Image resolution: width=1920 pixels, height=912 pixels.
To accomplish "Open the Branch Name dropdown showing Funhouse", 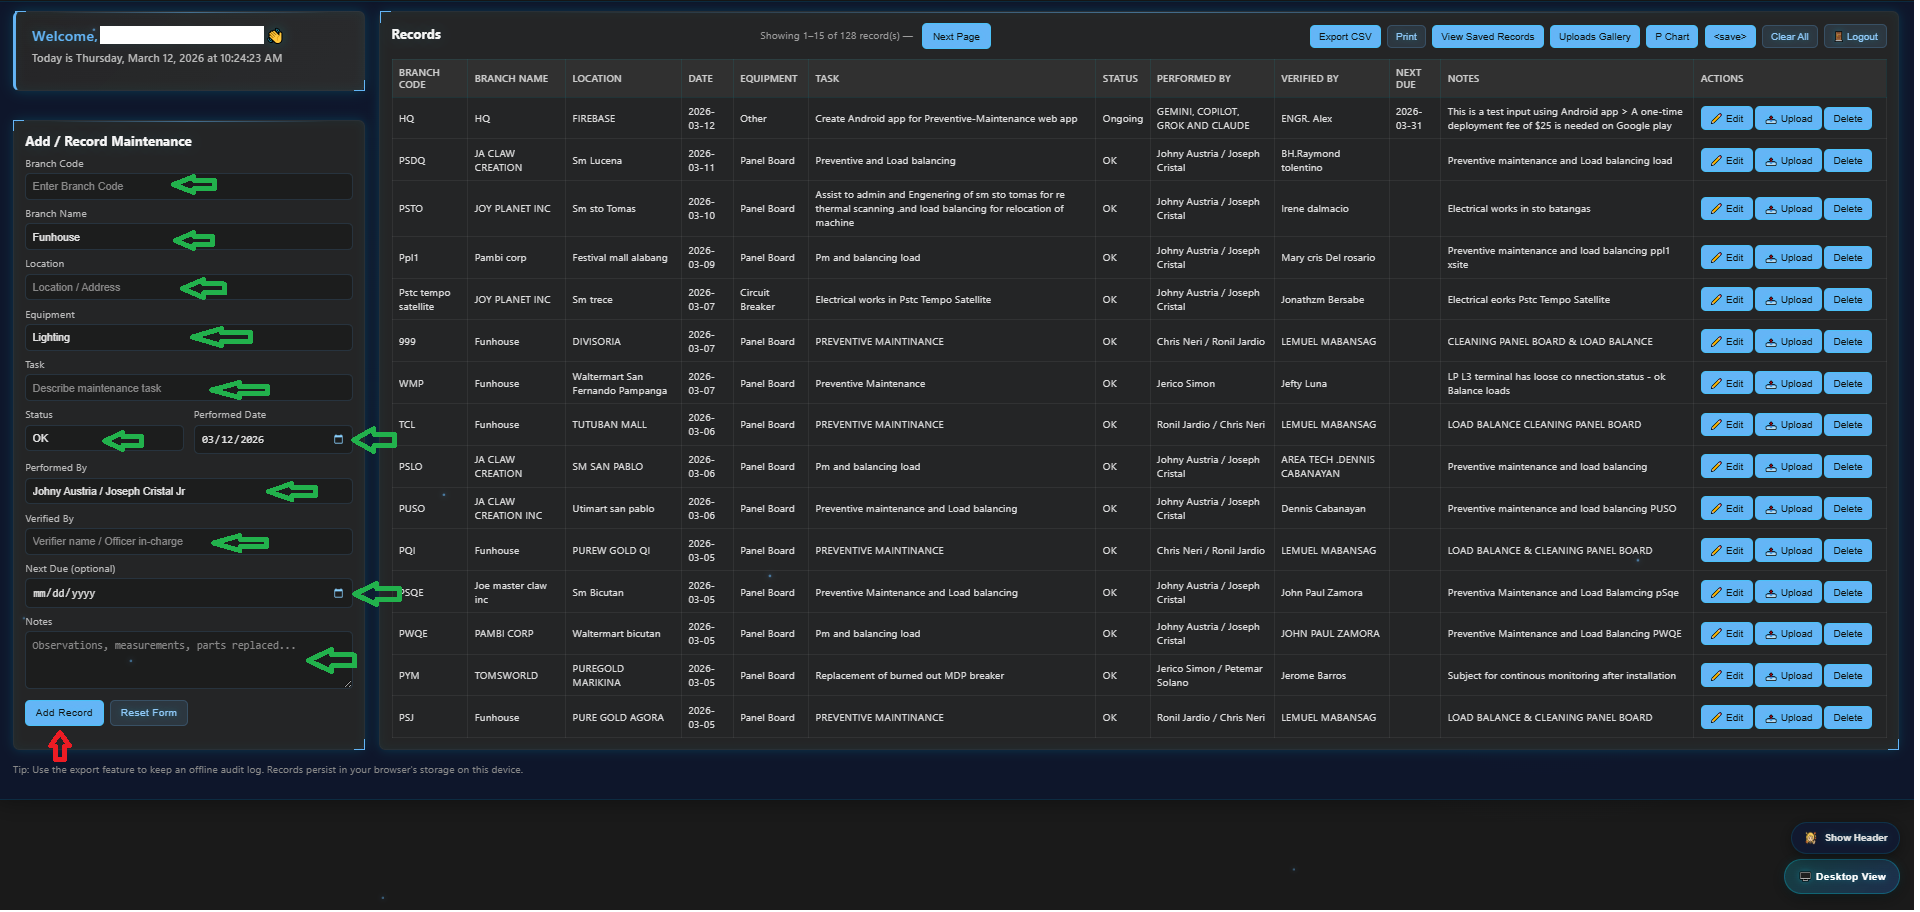I will pos(188,238).
